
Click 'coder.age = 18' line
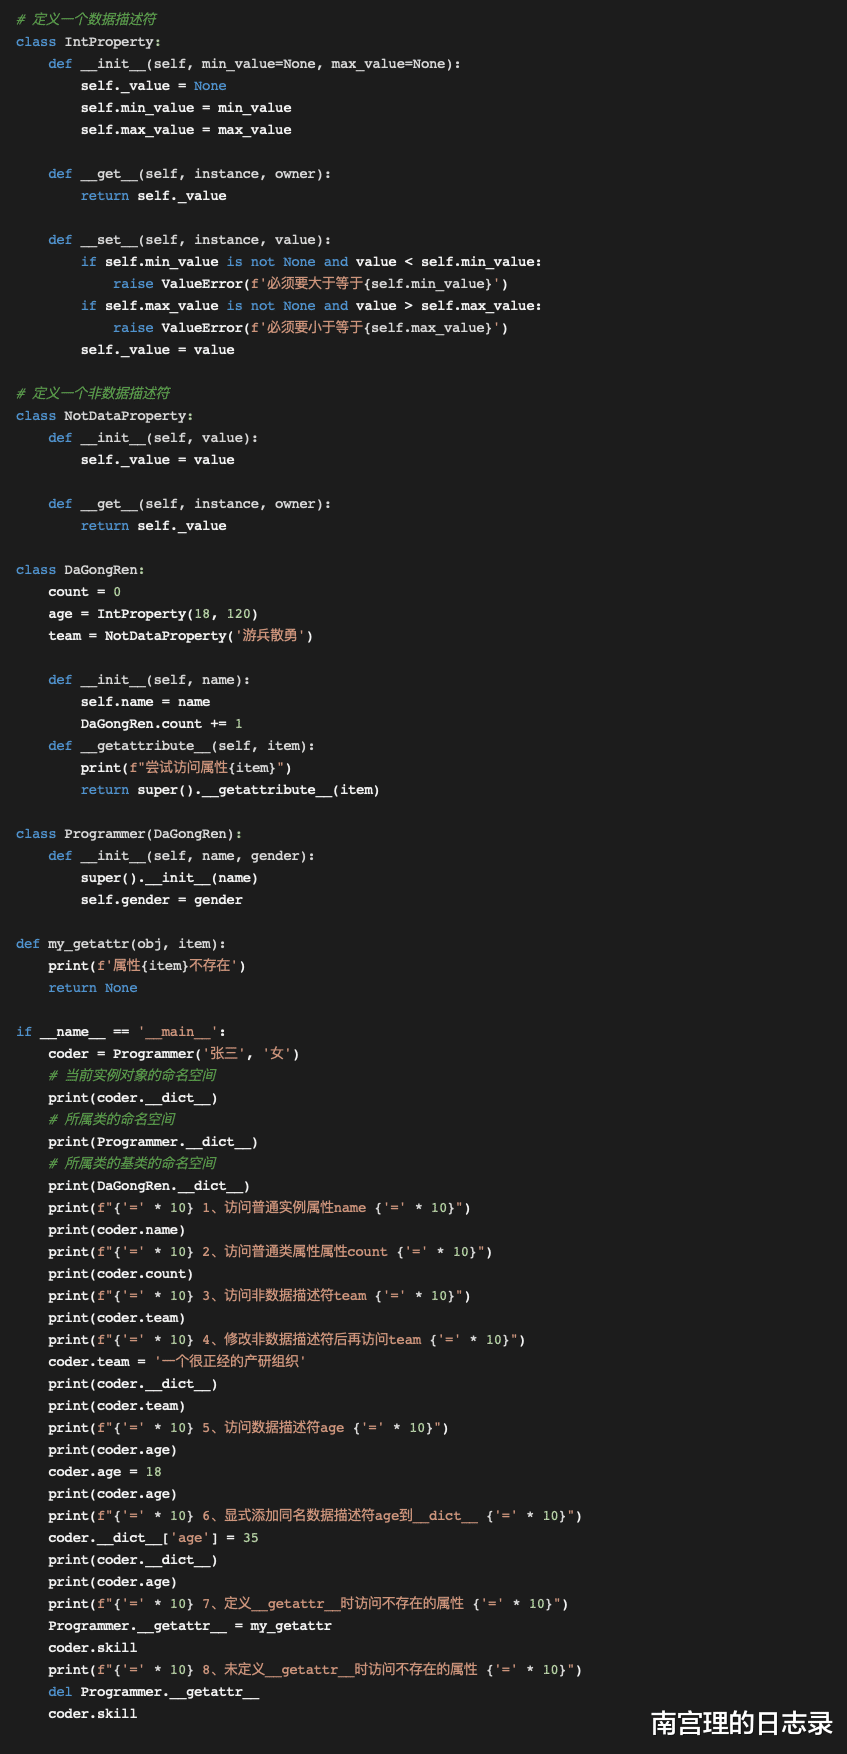click(105, 1472)
